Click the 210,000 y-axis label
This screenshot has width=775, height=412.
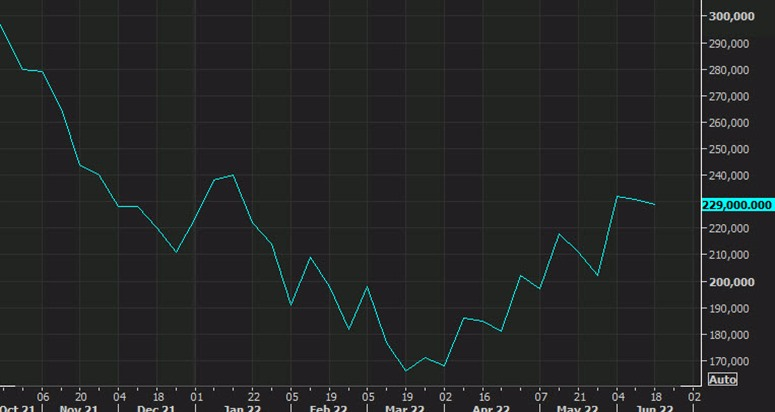(x=729, y=255)
